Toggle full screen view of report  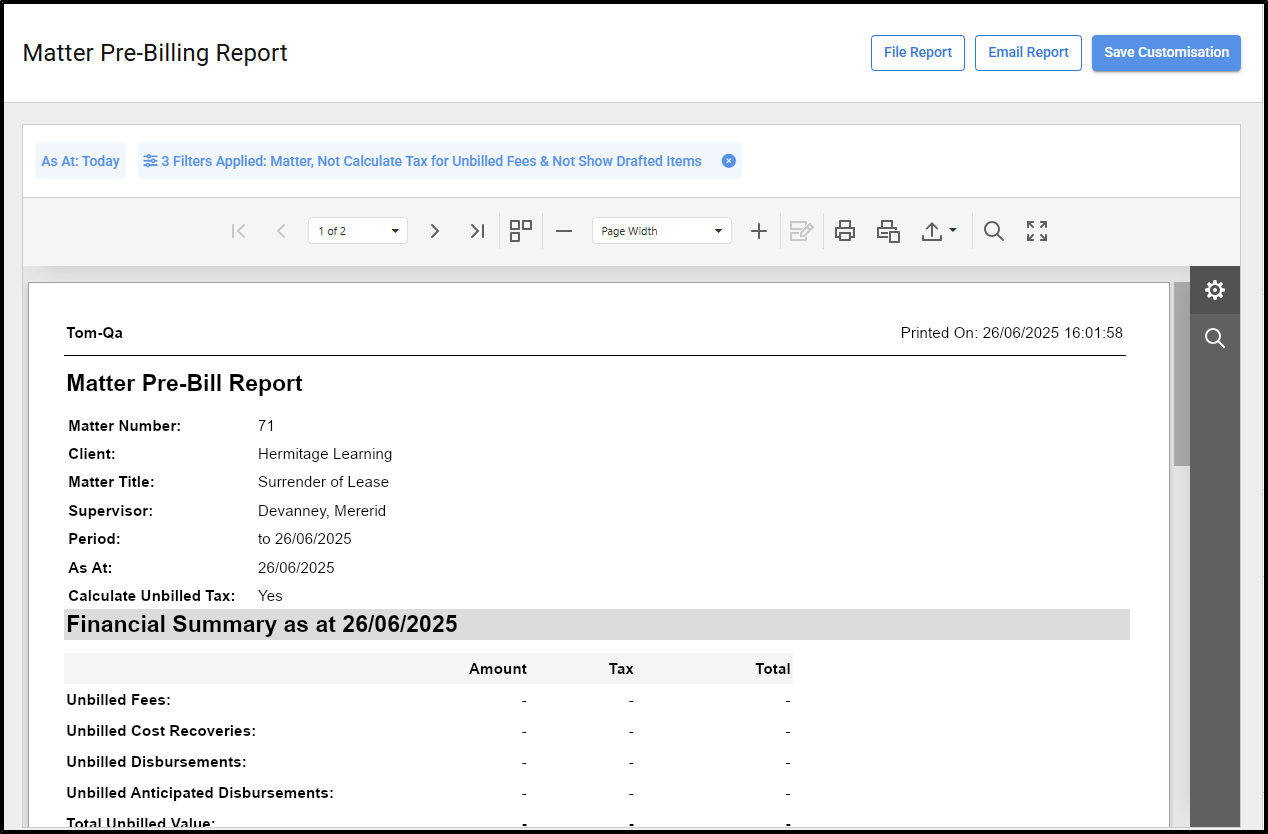1037,231
